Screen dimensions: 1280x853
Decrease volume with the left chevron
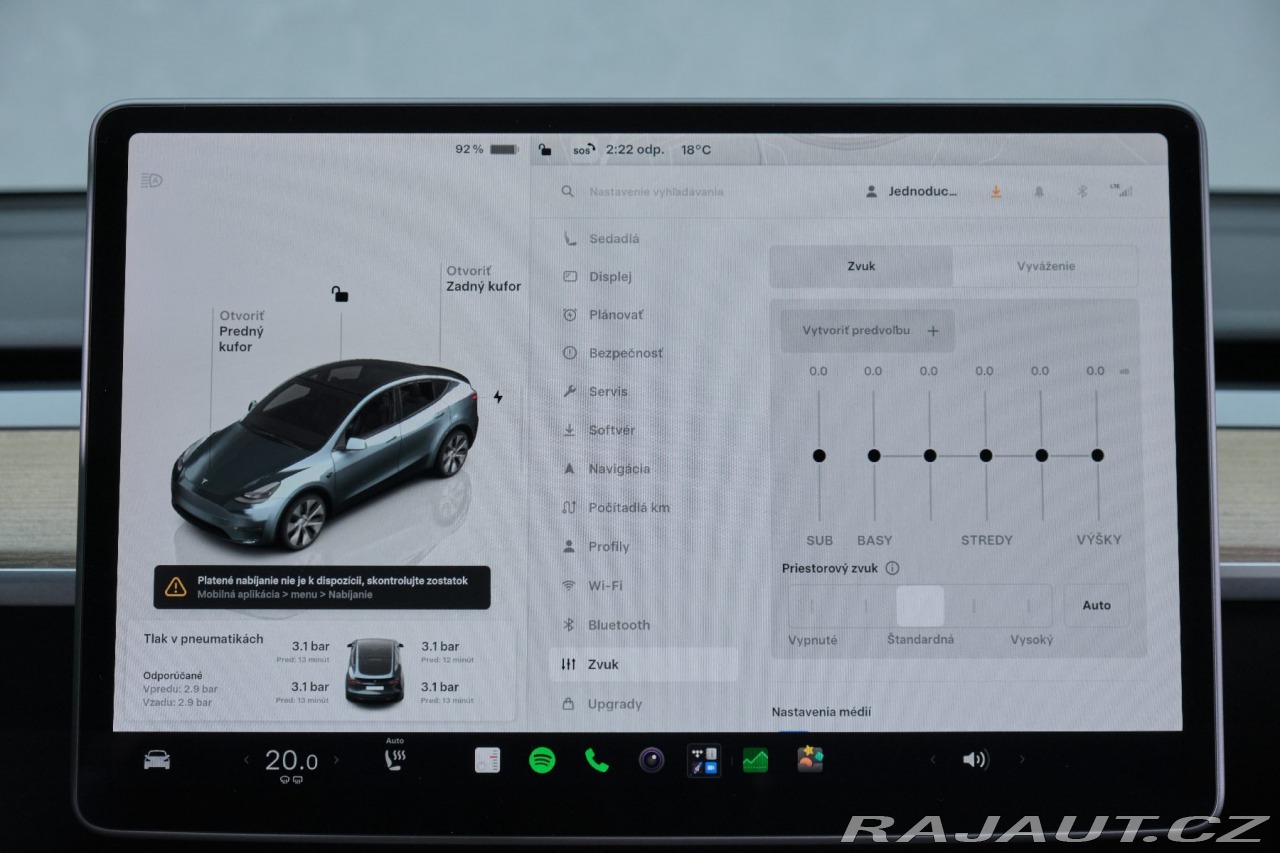(x=933, y=760)
